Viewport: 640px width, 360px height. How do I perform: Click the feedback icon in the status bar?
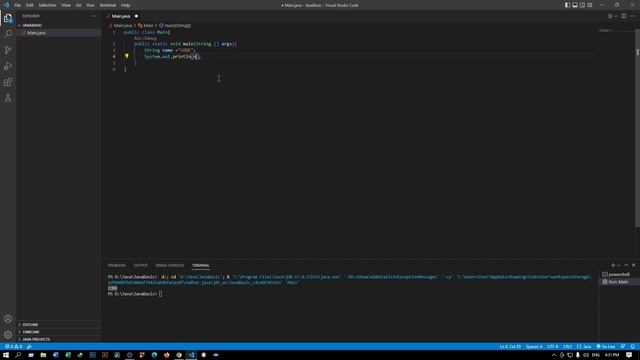click(623, 347)
